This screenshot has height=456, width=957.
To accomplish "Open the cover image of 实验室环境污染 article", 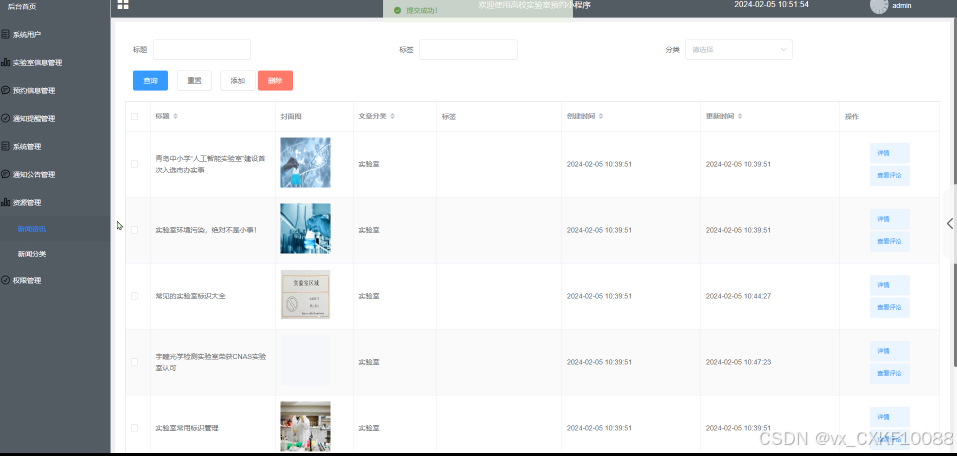I will point(305,228).
